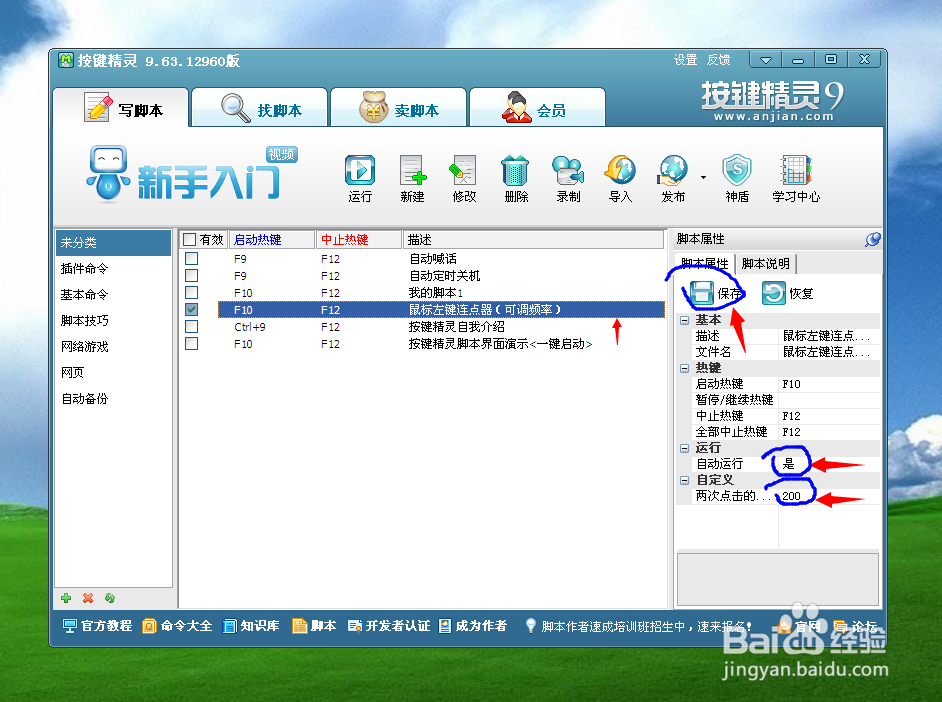Check the box for 按键精灵脚本界面演示 script
942x702 pixels.
coord(191,343)
